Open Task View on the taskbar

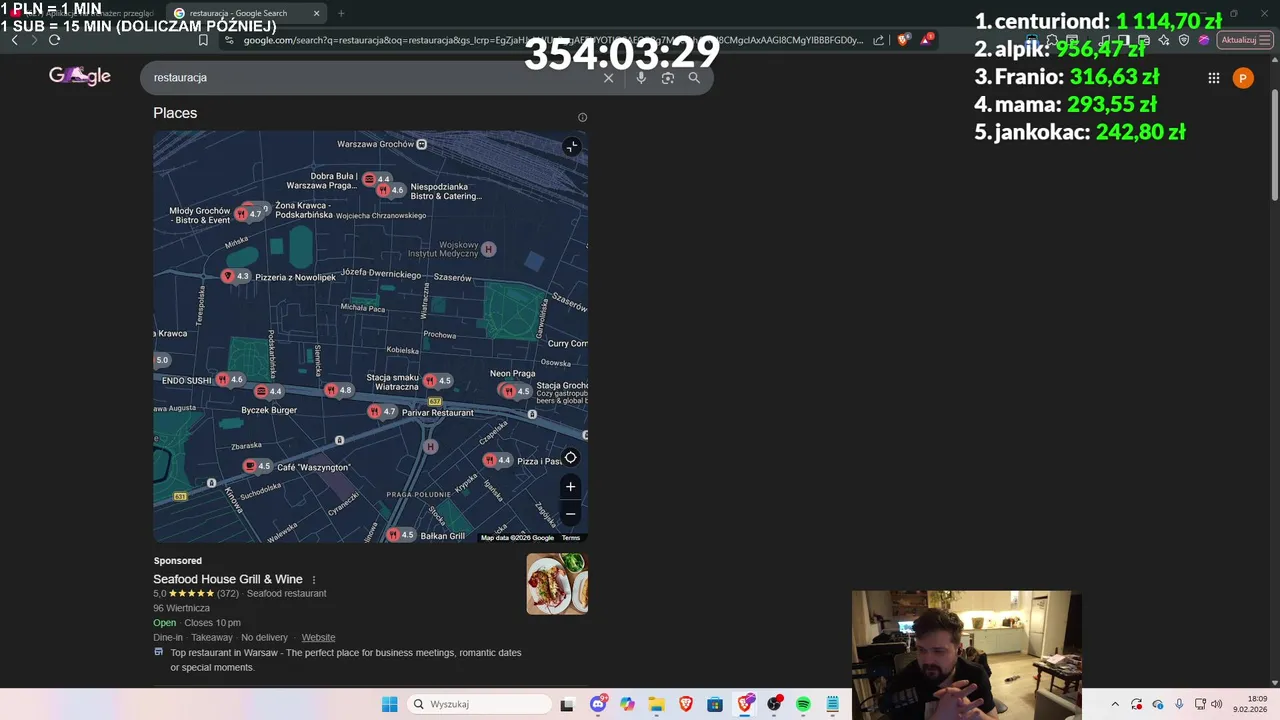point(567,704)
